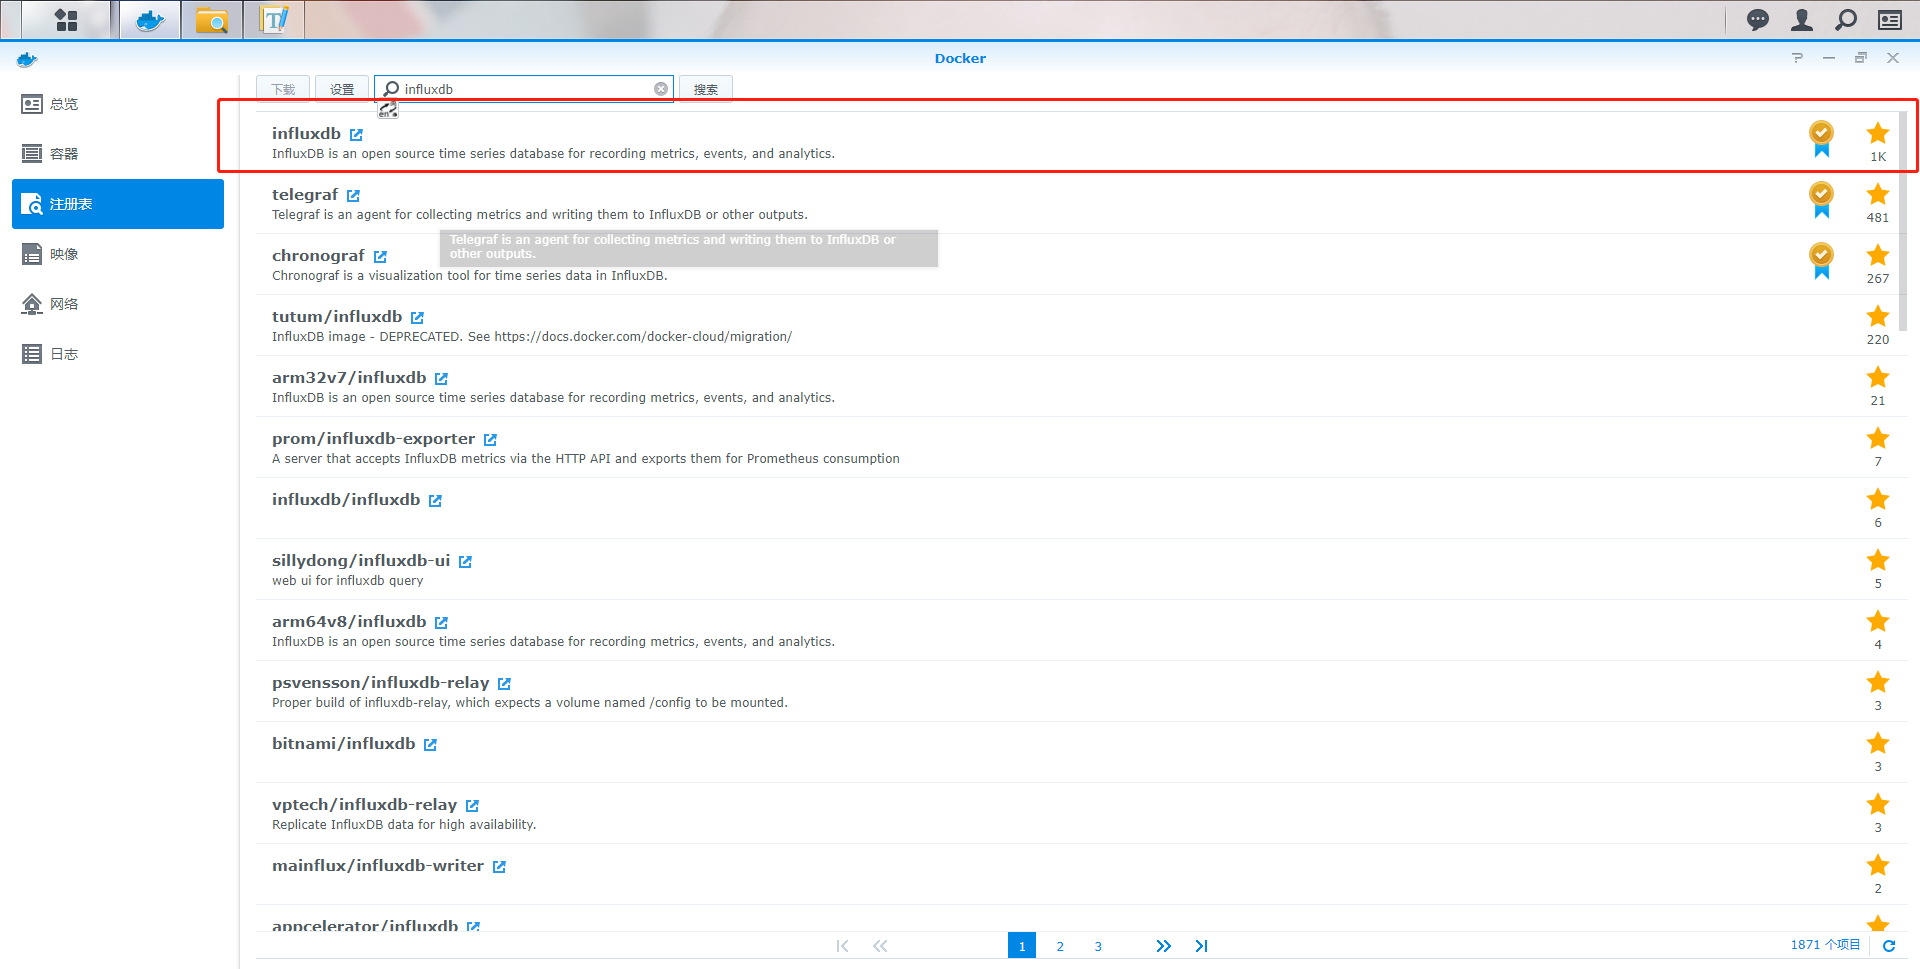Open tutum/influxdb external link icon
Screen dimensions: 1920x969
[417, 317]
